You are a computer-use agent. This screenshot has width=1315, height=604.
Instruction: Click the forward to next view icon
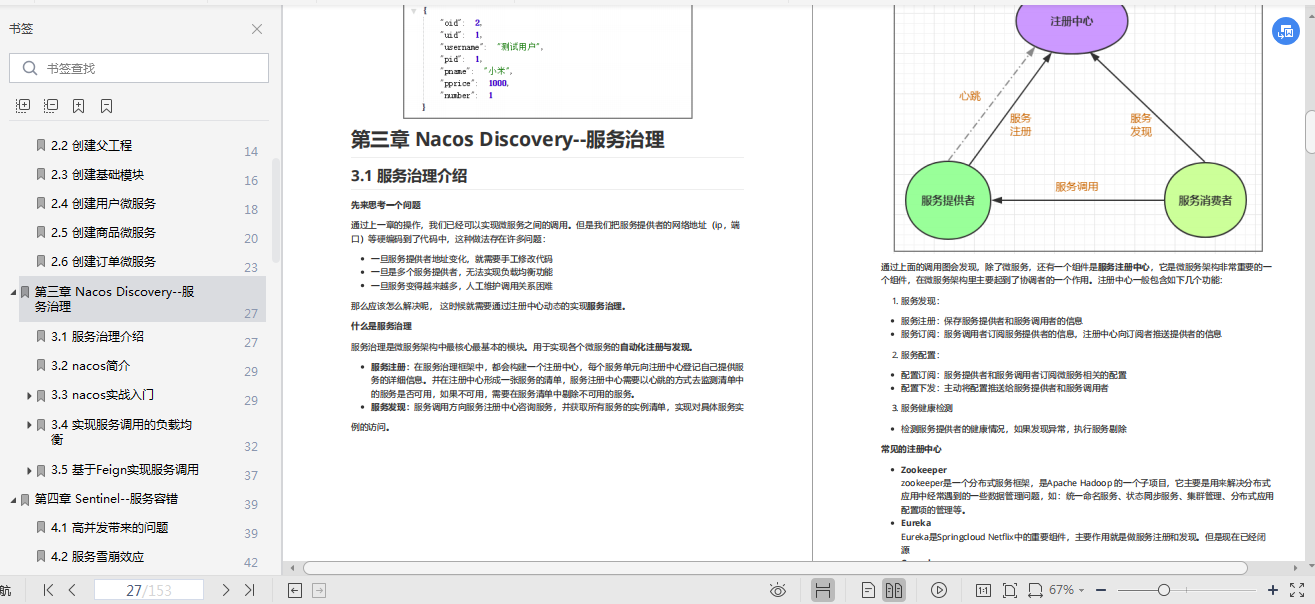pyautogui.click(x=319, y=590)
